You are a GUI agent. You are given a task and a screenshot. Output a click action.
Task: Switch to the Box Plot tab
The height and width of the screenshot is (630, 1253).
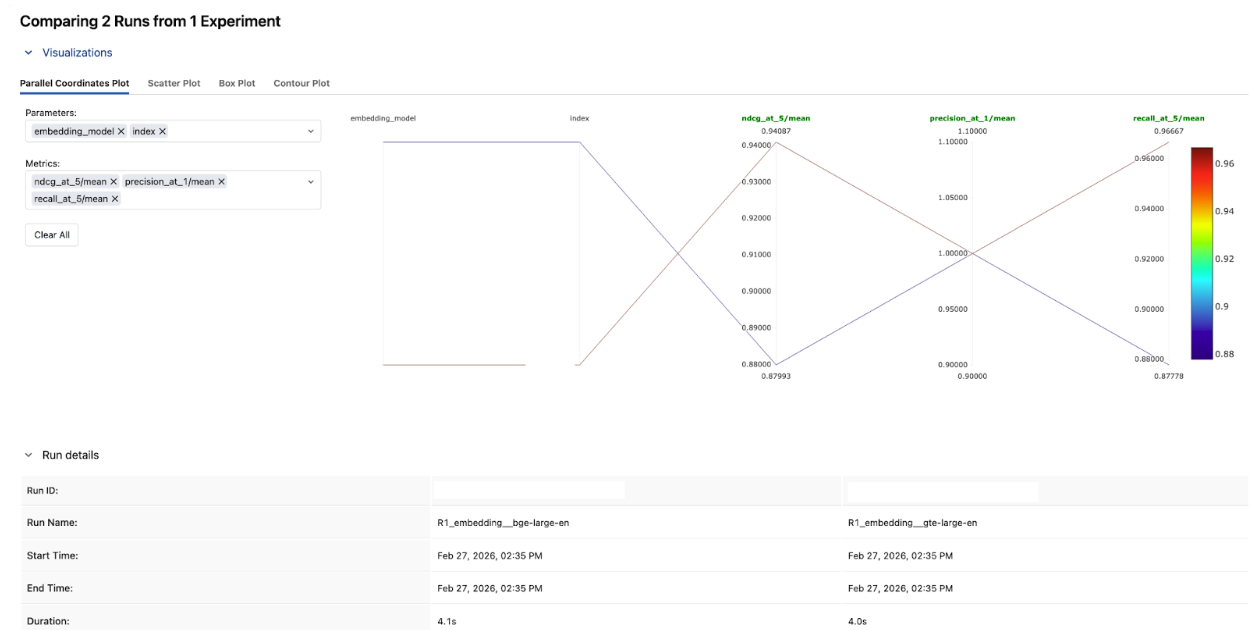click(x=237, y=83)
